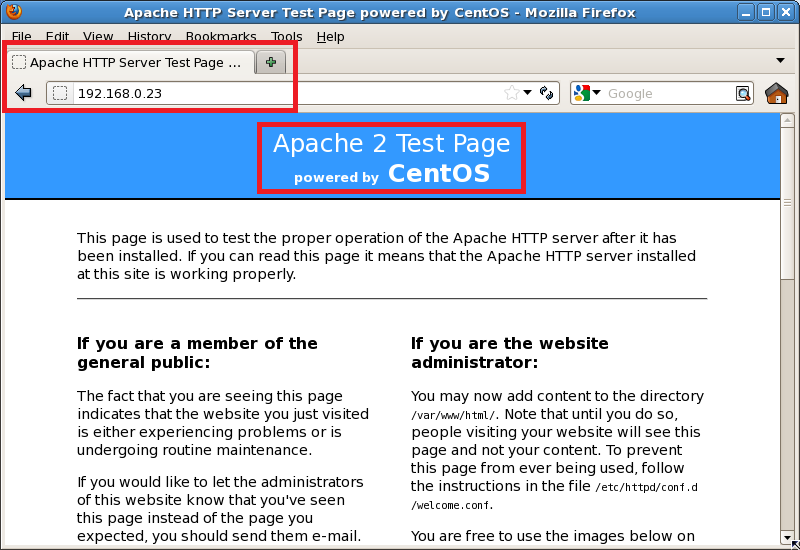Click the vertical scrollbar thumb
The image size is (800, 550).
[x=787, y=203]
